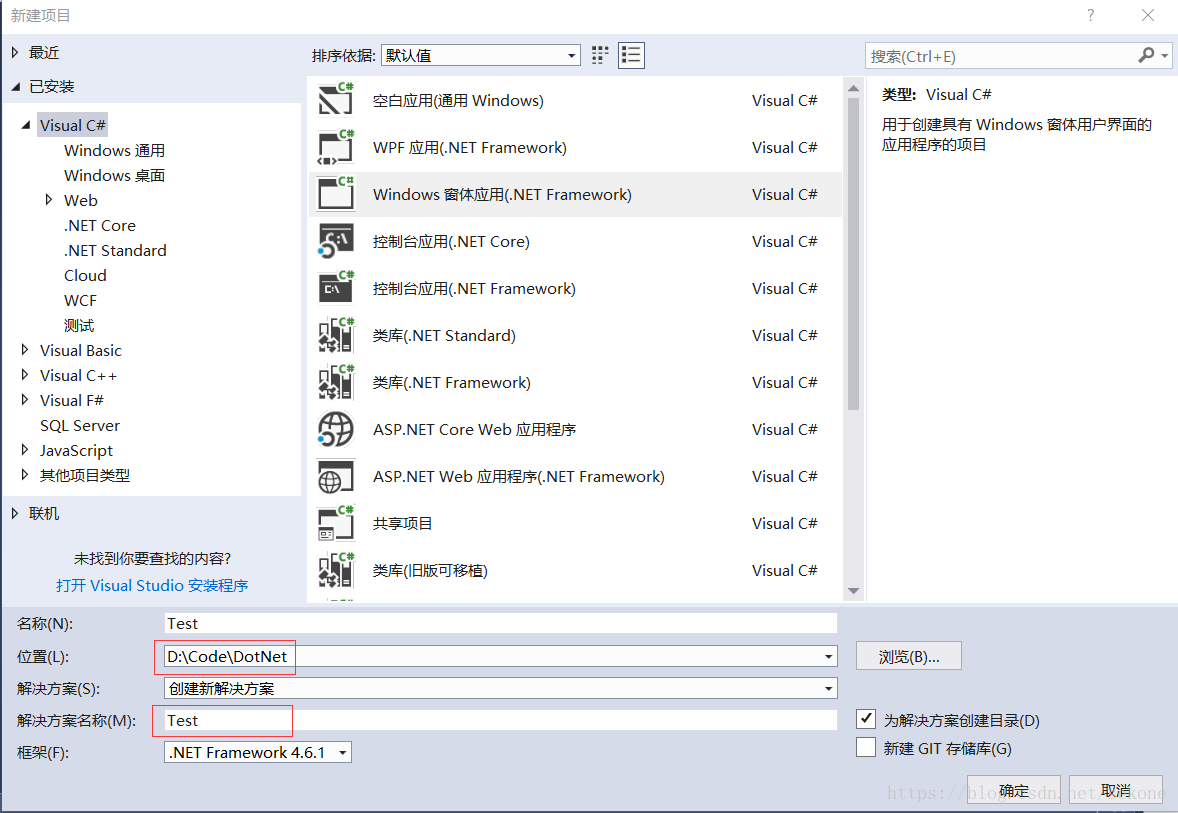The height and width of the screenshot is (813, 1178).
Task: Expand the JavaScript node
Action: (x=25, y=449)
